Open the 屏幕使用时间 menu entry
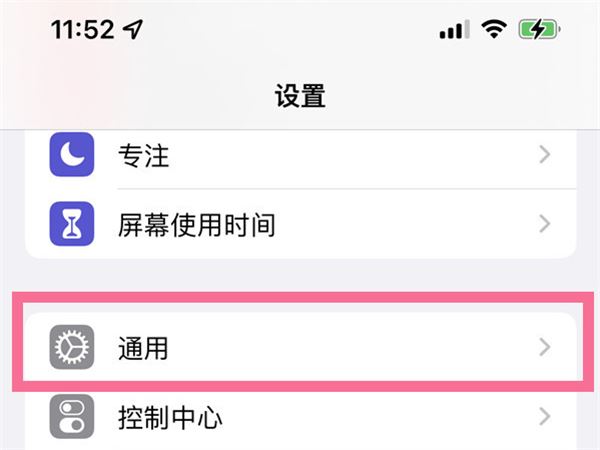The image size is (600, 450). pos(196,224)
